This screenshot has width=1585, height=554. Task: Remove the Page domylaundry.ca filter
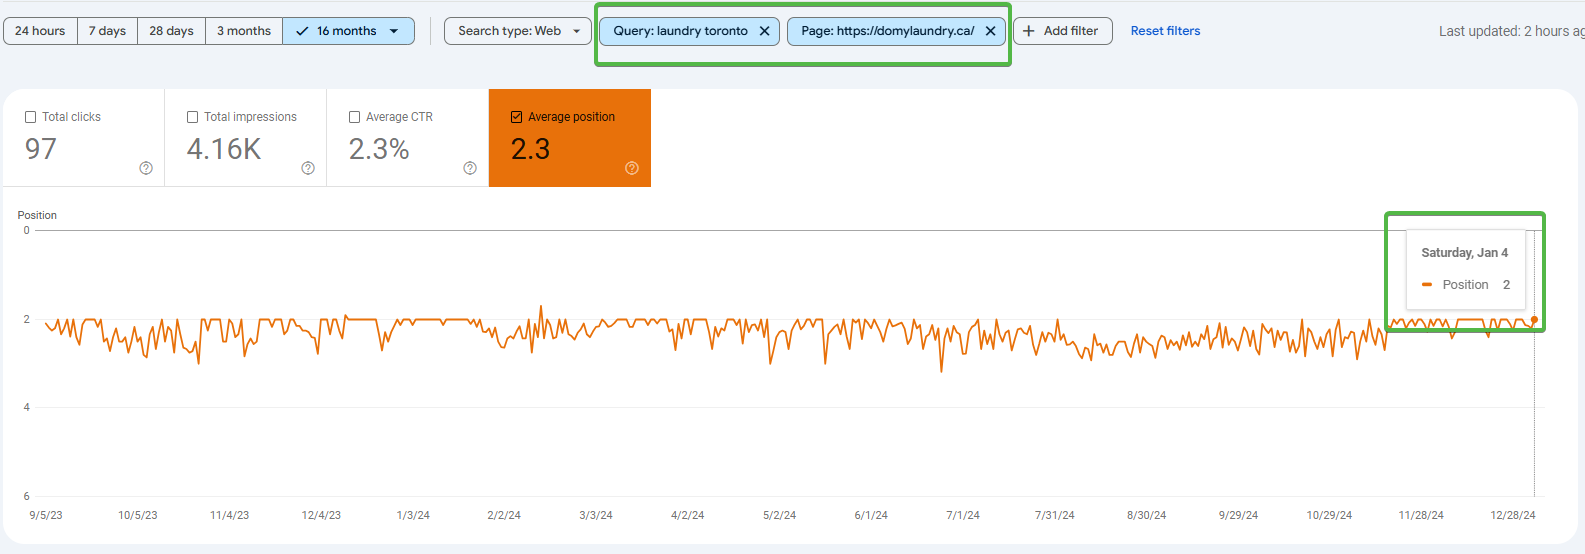(990, 31)
